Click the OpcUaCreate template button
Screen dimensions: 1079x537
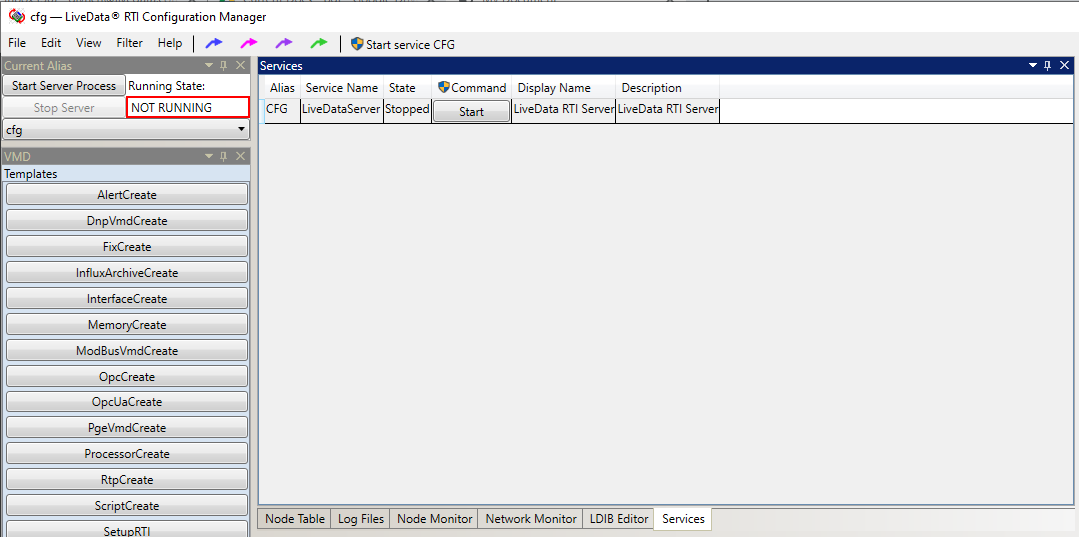point(127,402)
